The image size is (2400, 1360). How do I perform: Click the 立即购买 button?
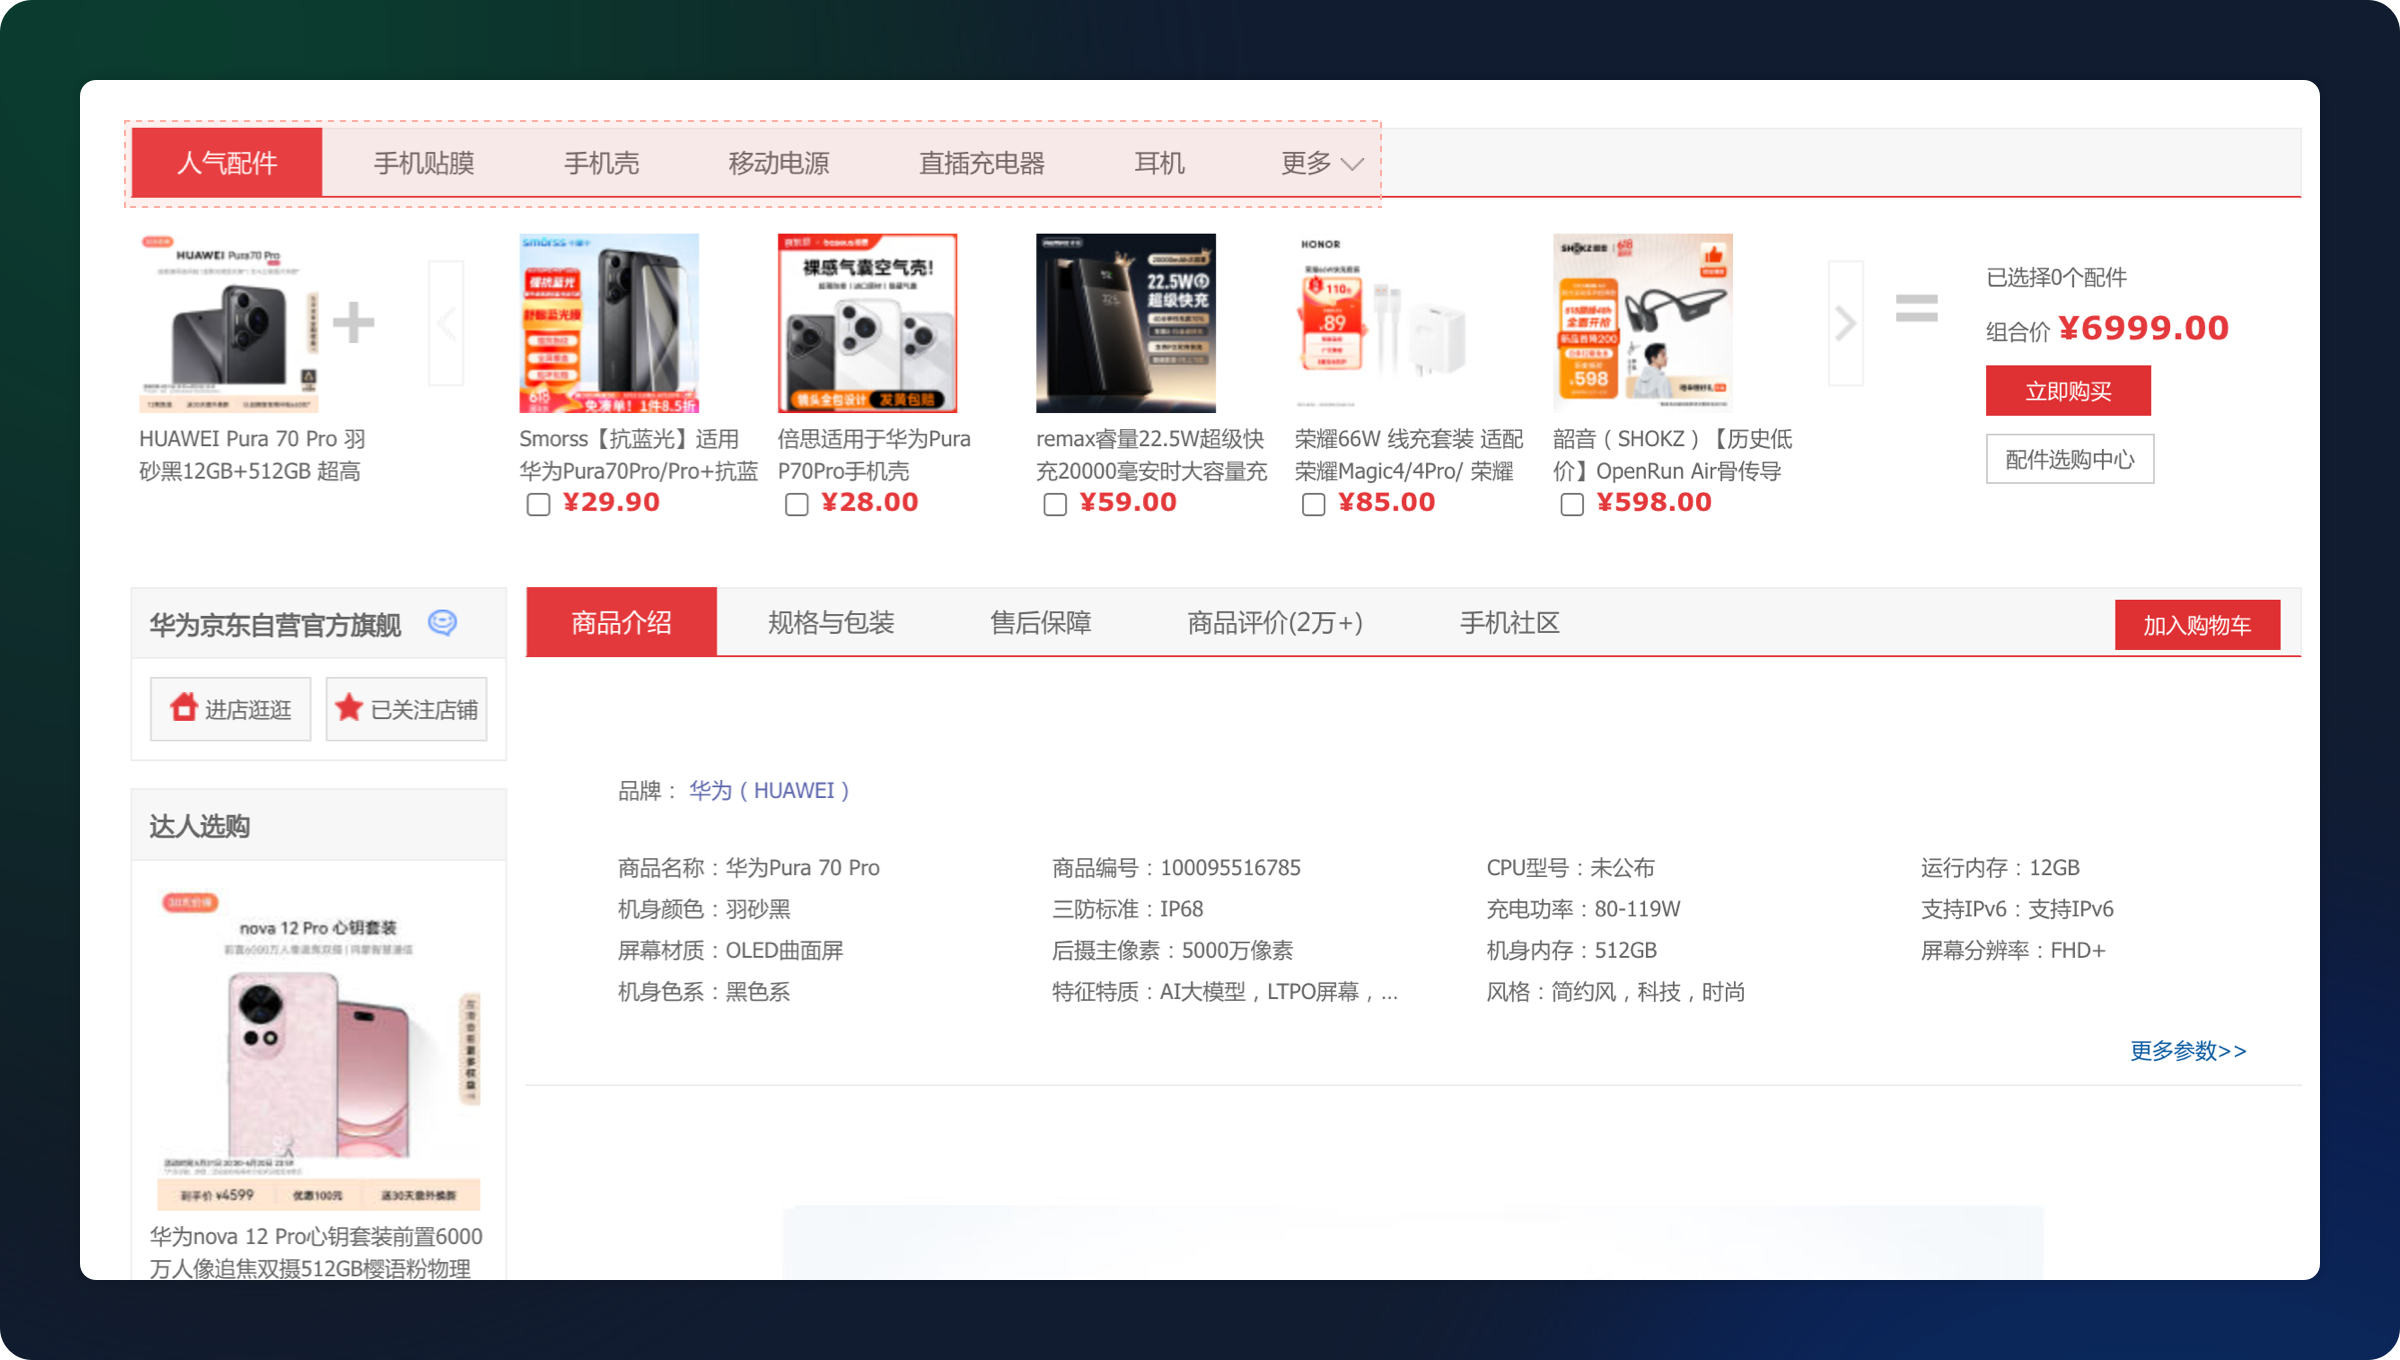point(2068,390)
